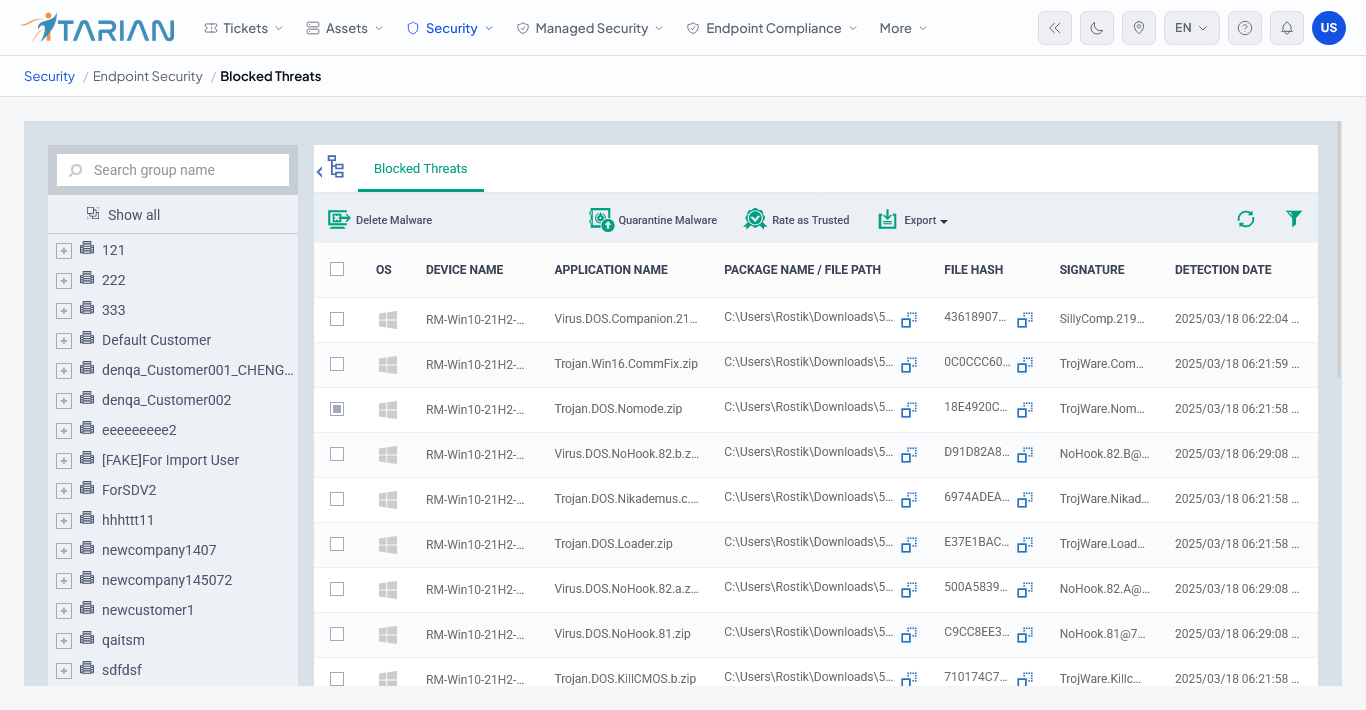Expand the Default Customer group
This screenshot has height=710, width=1366.
click(x=64, y=341)
